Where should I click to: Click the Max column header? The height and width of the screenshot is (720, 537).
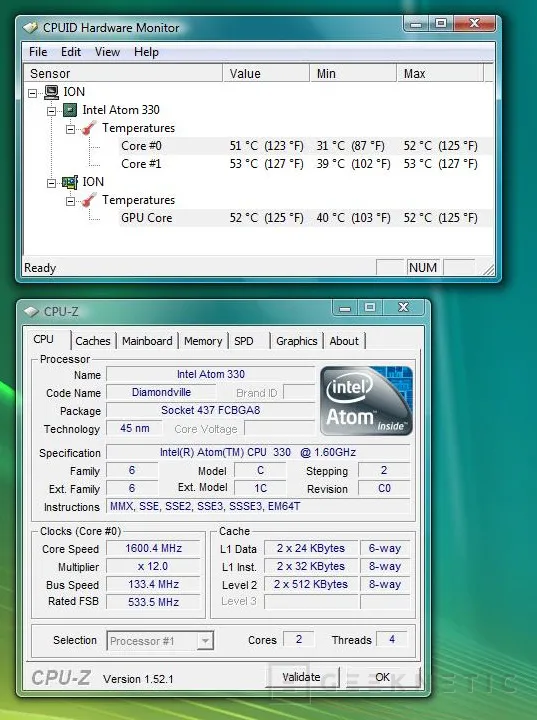440,73
